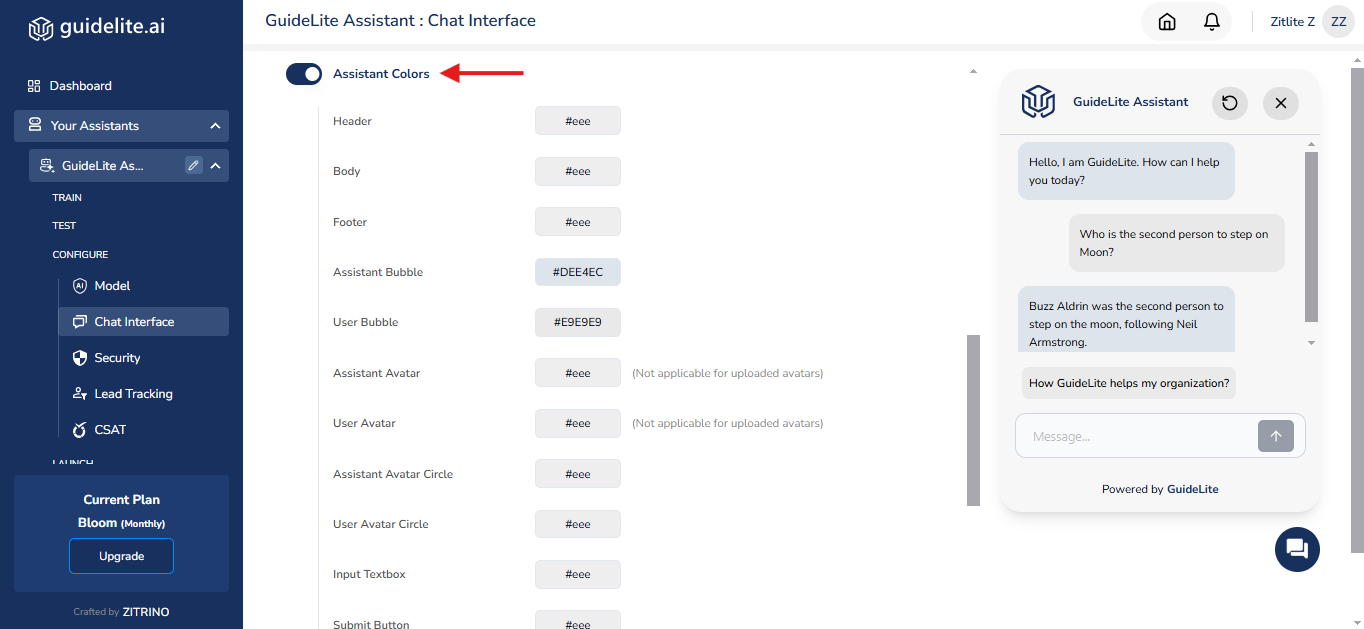Click the GuideLite As... assistant icon
The width and height of the screenshot is (1364, 629).
point(45,166)
